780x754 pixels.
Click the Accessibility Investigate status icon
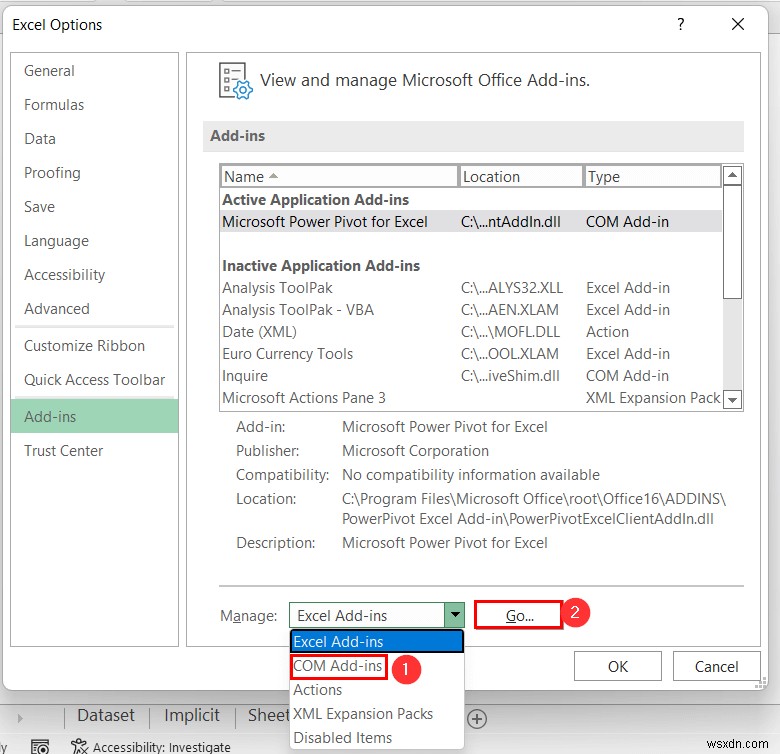[79, 746]
